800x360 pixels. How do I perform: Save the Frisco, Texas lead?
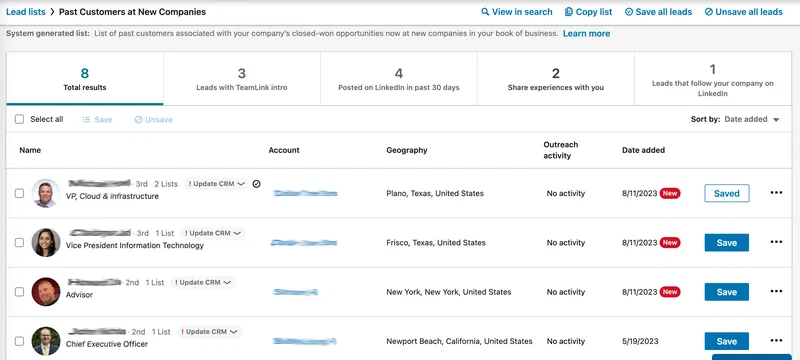[727, 243]
